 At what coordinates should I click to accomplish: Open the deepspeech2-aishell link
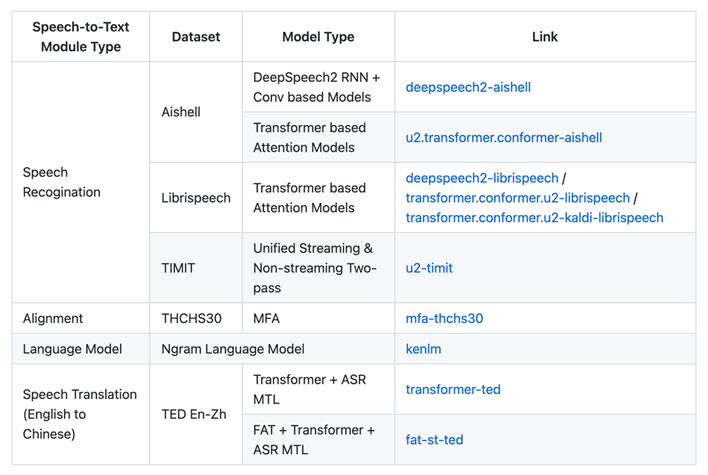tap(467, 87)
